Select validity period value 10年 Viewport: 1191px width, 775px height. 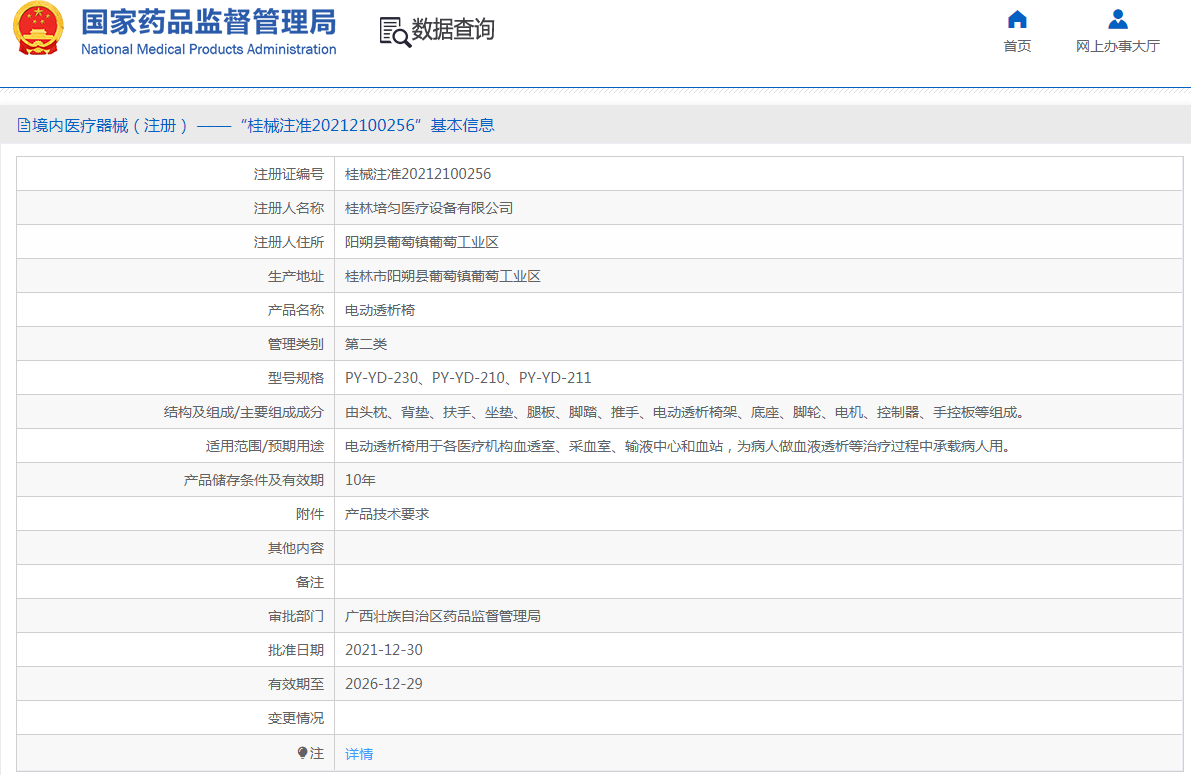tap(360, 480)
